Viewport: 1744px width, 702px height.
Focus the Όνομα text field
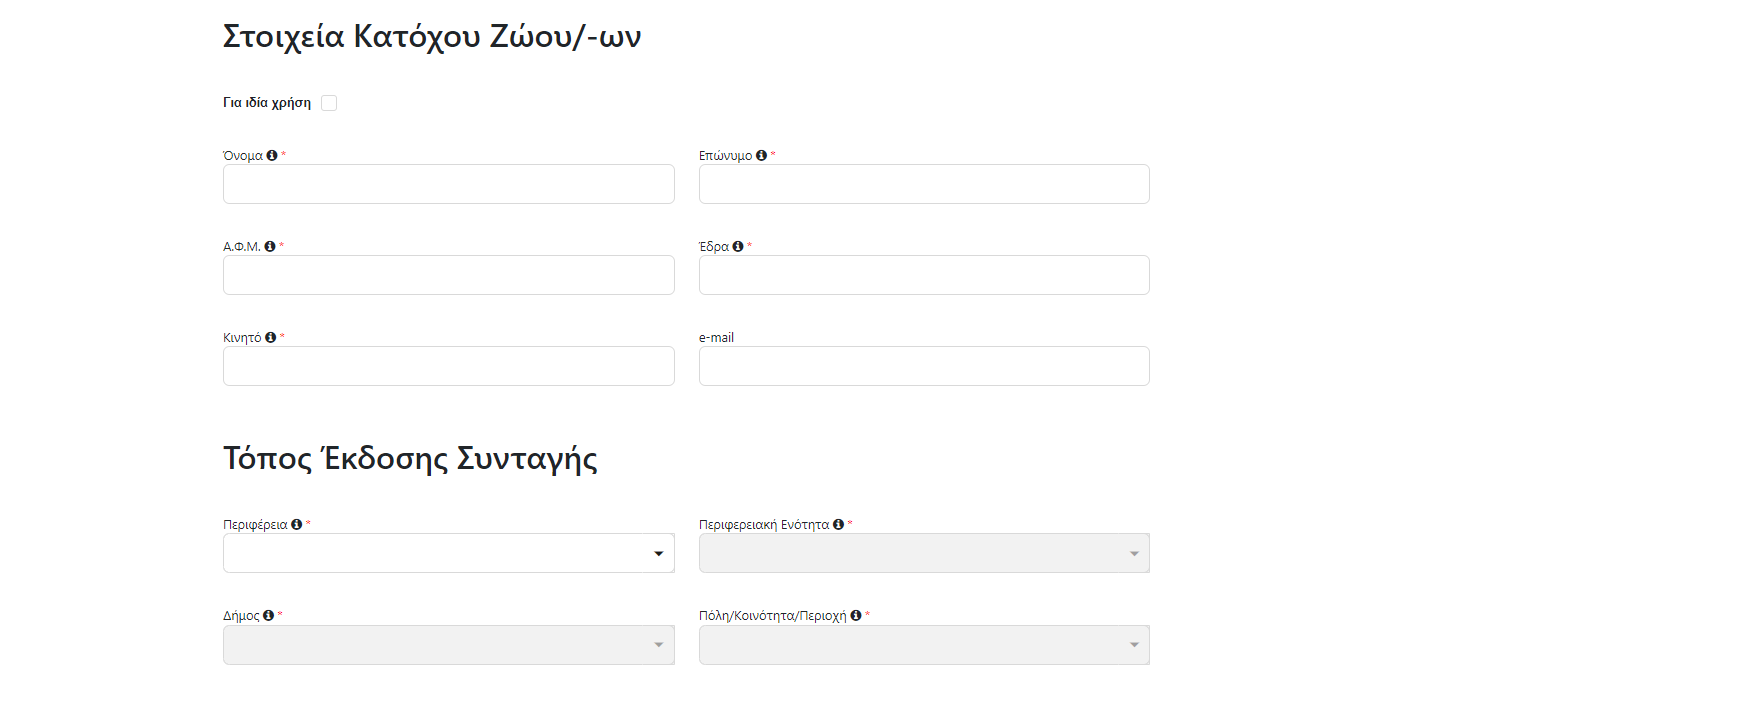point(449,184)
